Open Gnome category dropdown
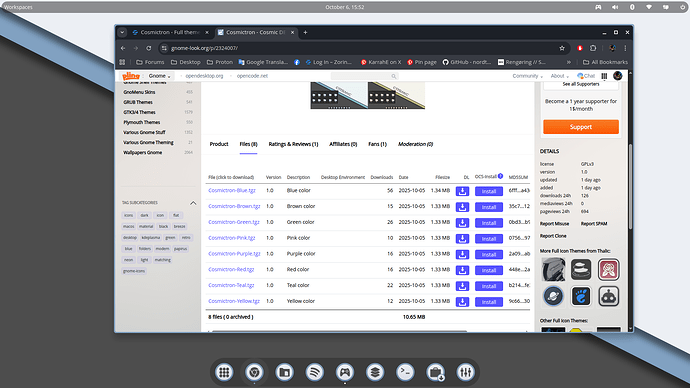 coord(159,76)
